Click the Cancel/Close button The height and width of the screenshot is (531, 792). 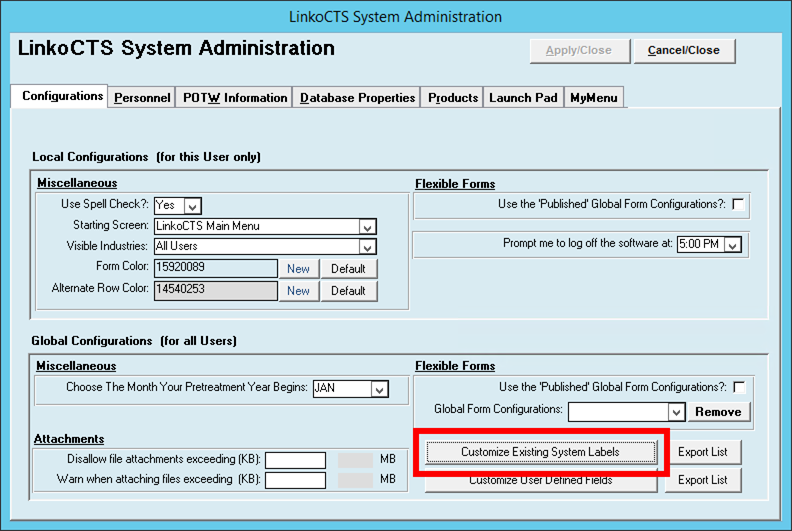coord(684,51)
